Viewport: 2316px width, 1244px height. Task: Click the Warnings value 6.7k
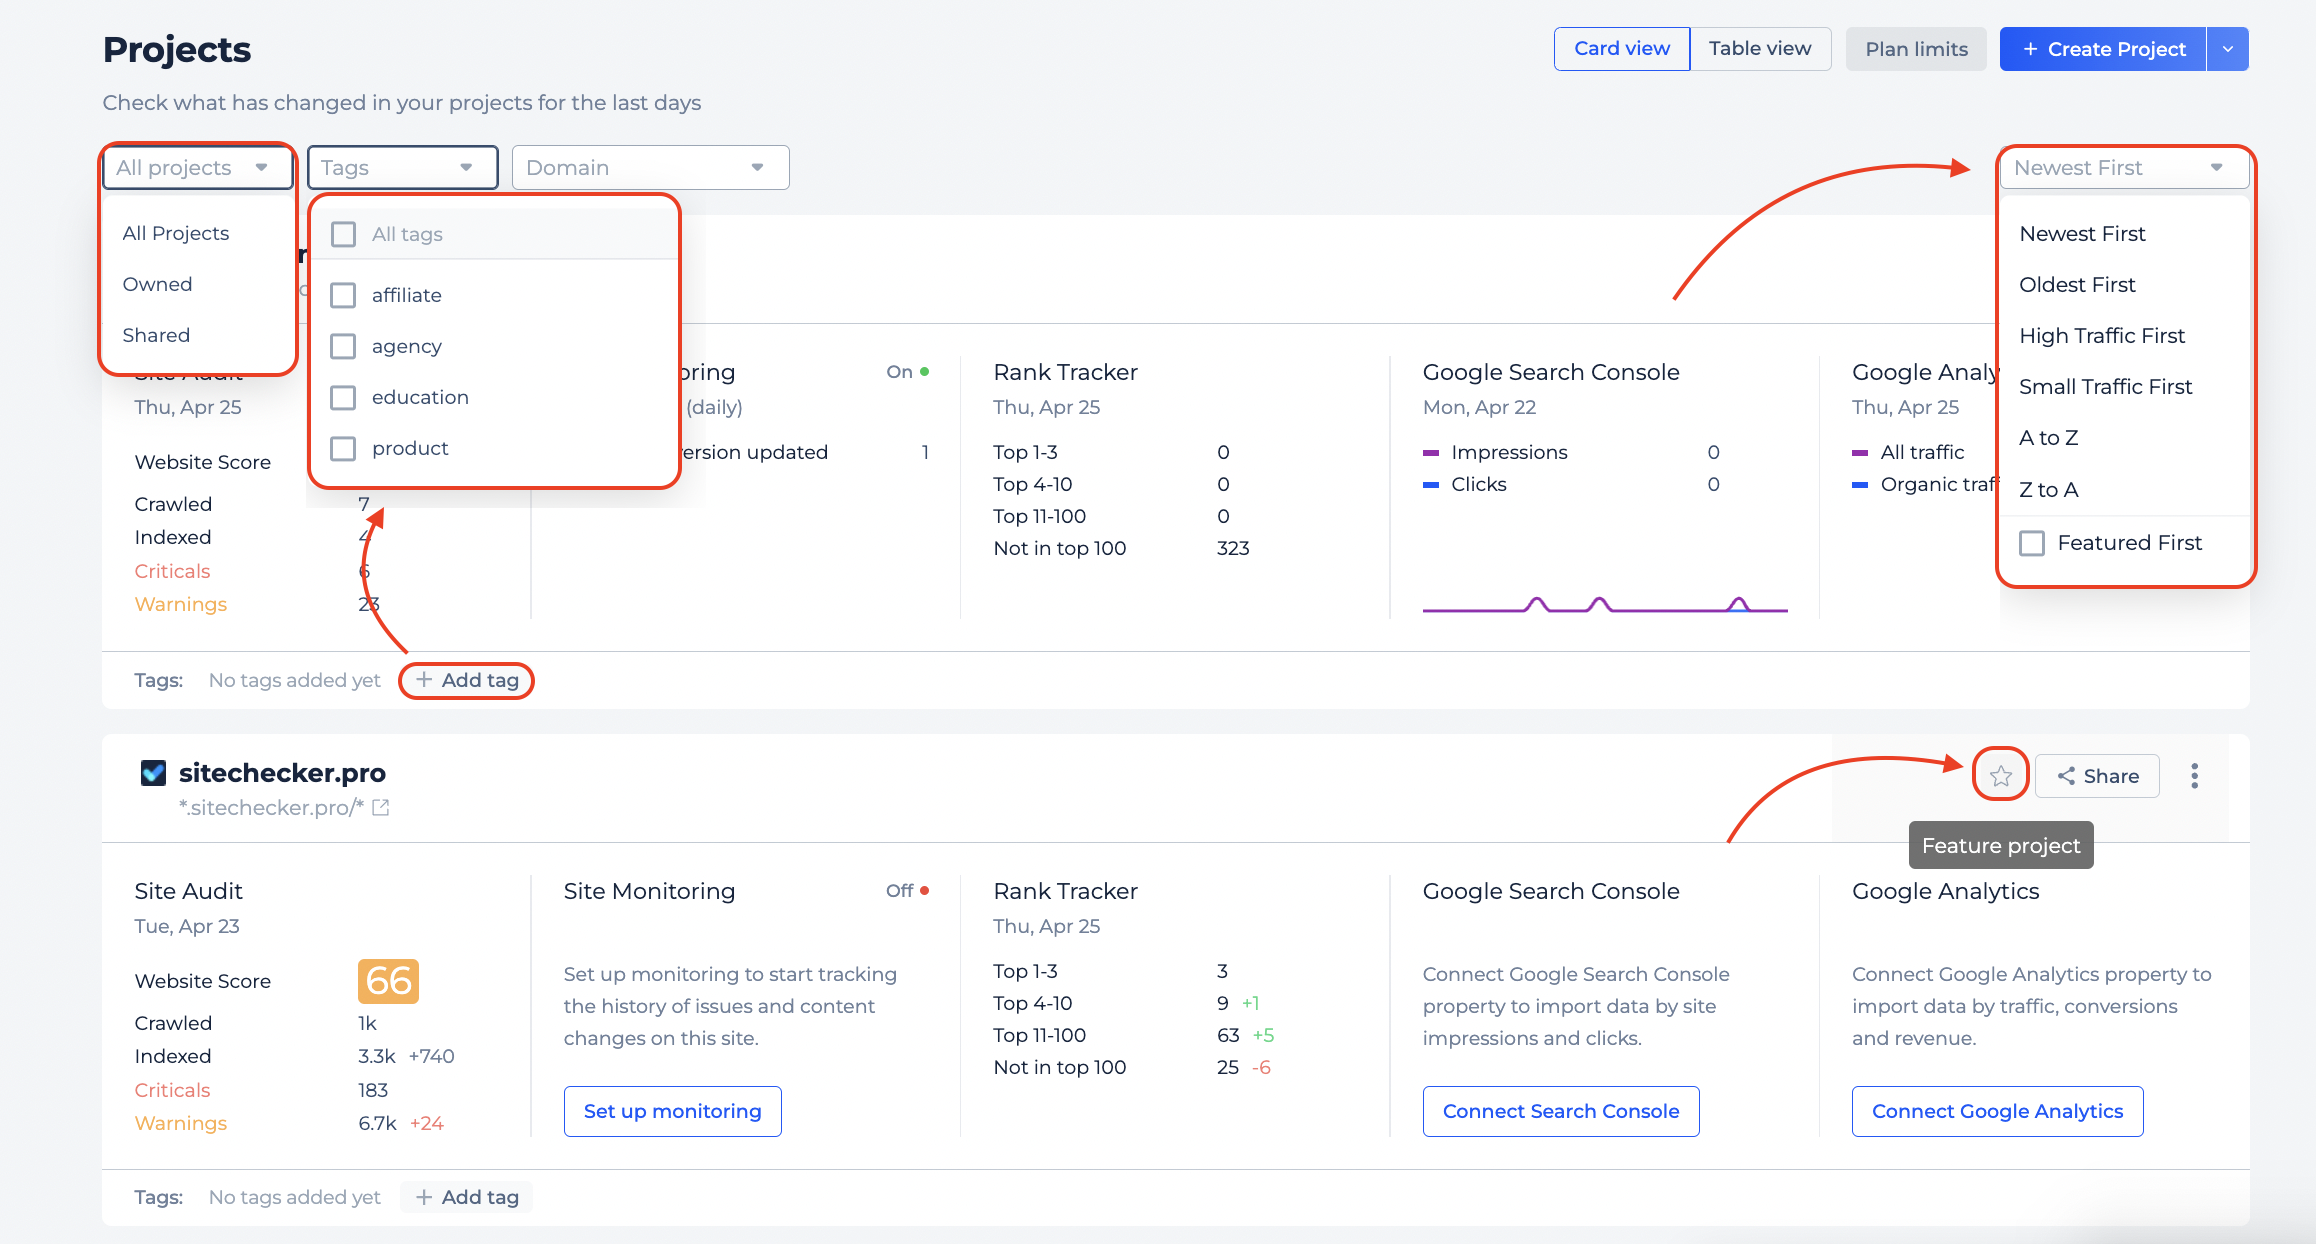378,1123
